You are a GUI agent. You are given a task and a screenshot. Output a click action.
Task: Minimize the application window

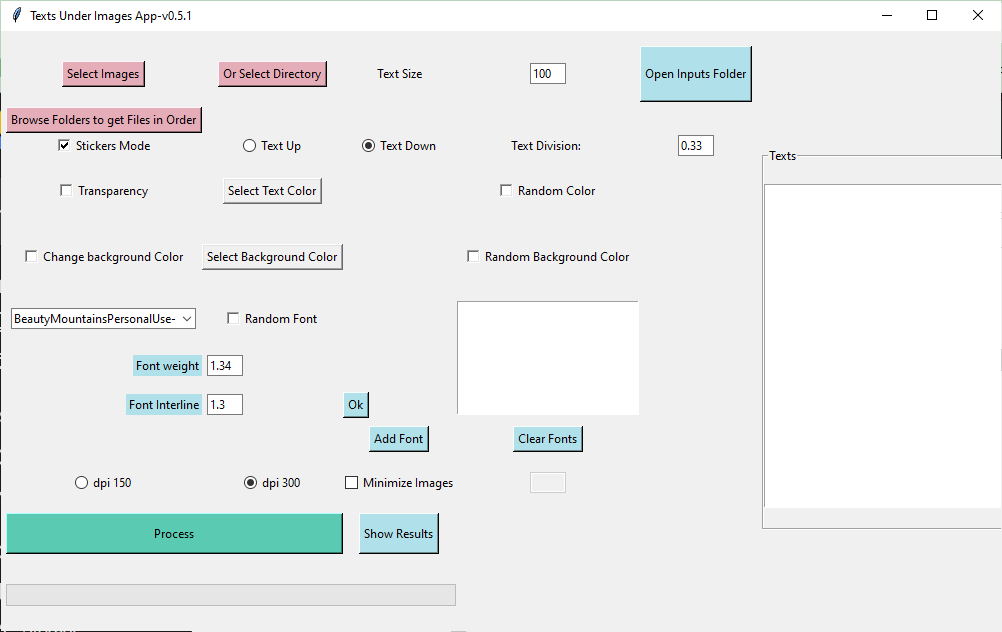pos(887,15)
